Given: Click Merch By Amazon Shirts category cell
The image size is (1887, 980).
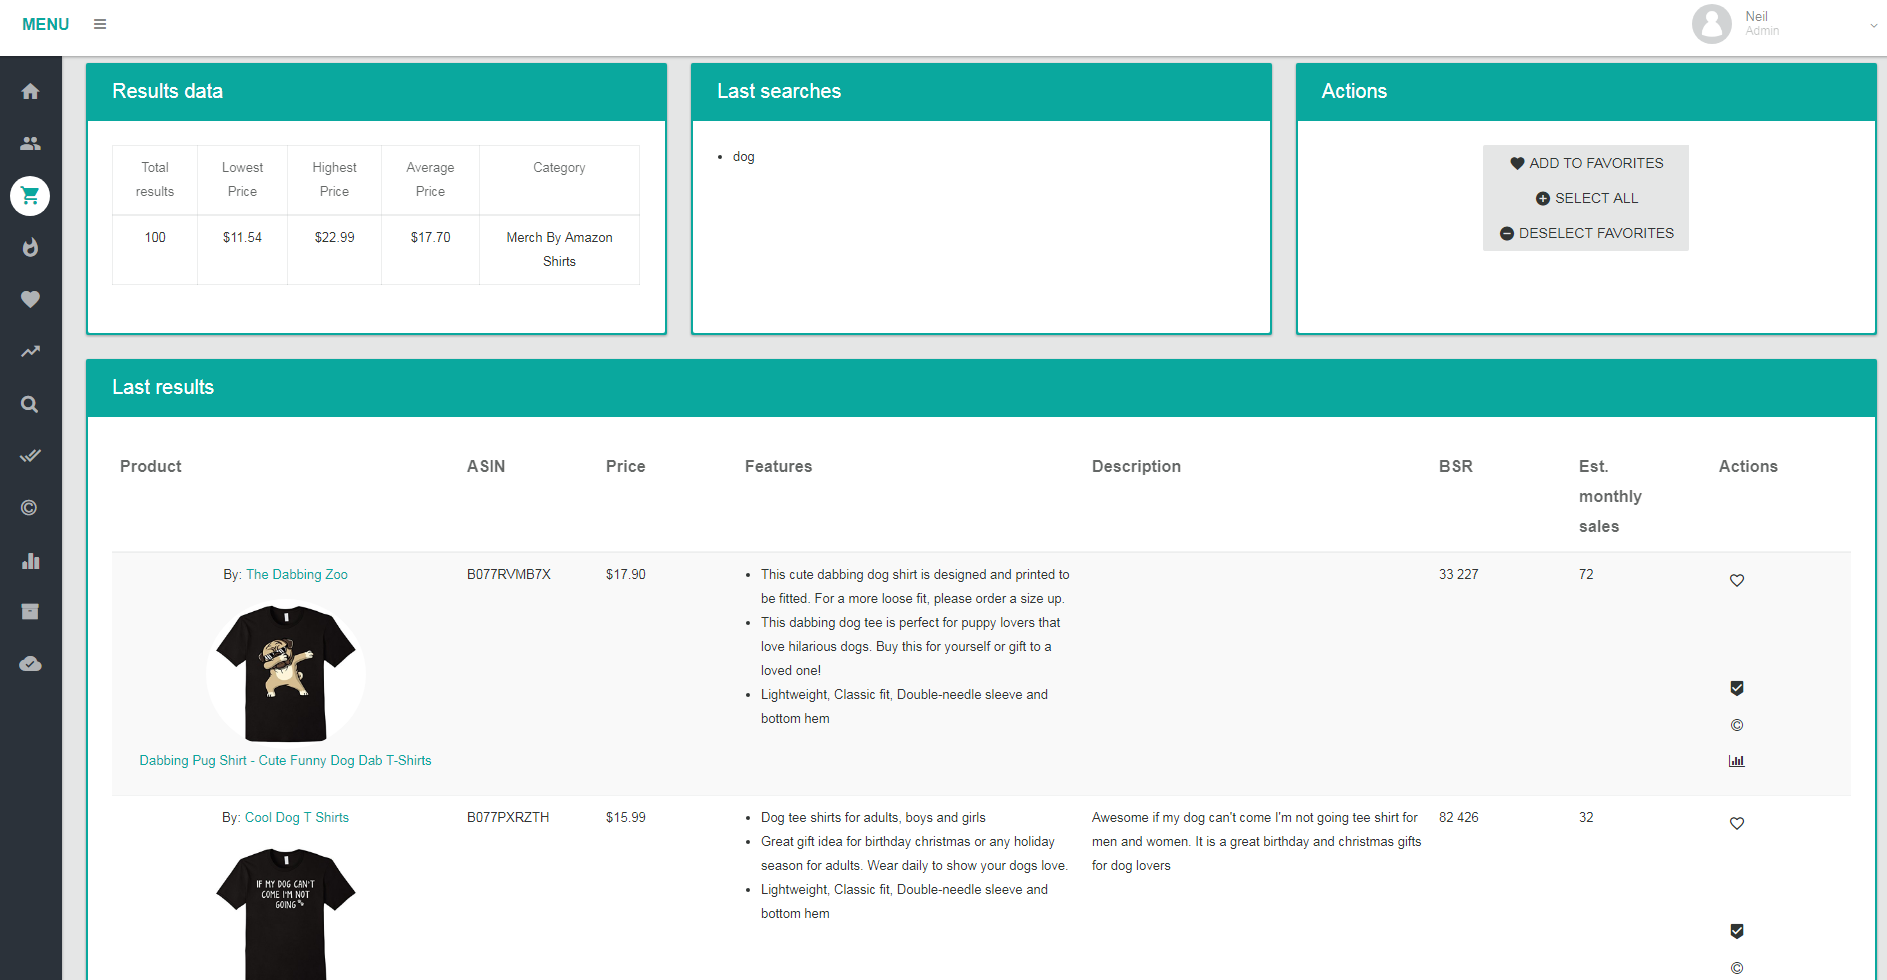Looking at the screenshot, I should 559,249.
